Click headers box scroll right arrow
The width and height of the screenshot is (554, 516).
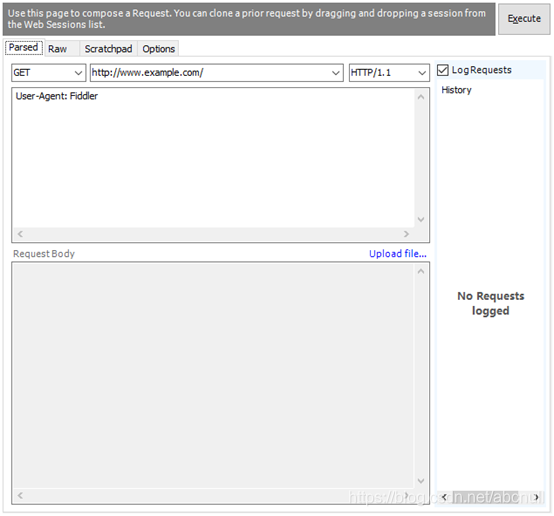(x=406, y=234)
